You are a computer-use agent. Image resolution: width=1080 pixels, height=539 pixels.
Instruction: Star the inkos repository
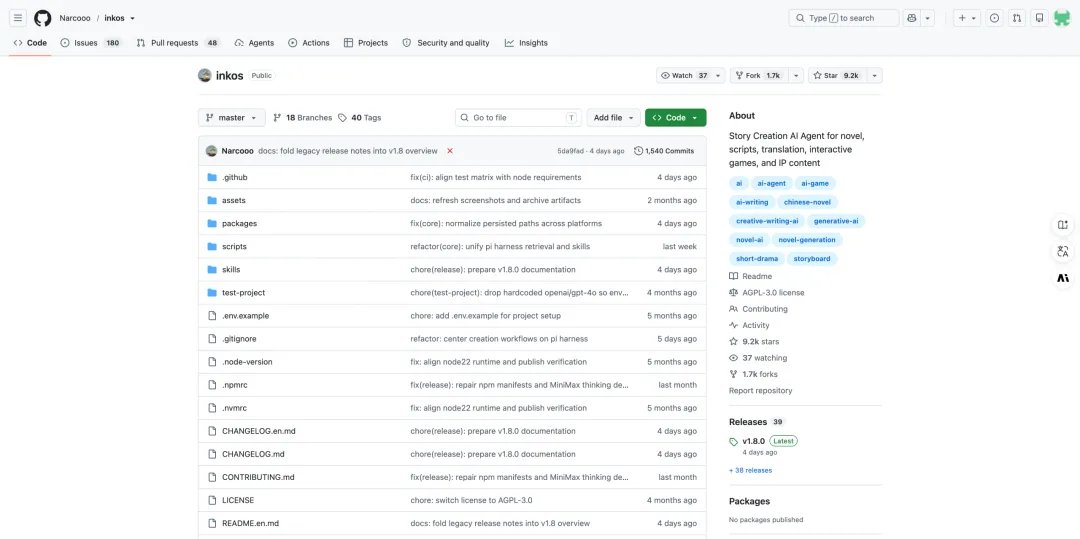(x=838, y=76)
